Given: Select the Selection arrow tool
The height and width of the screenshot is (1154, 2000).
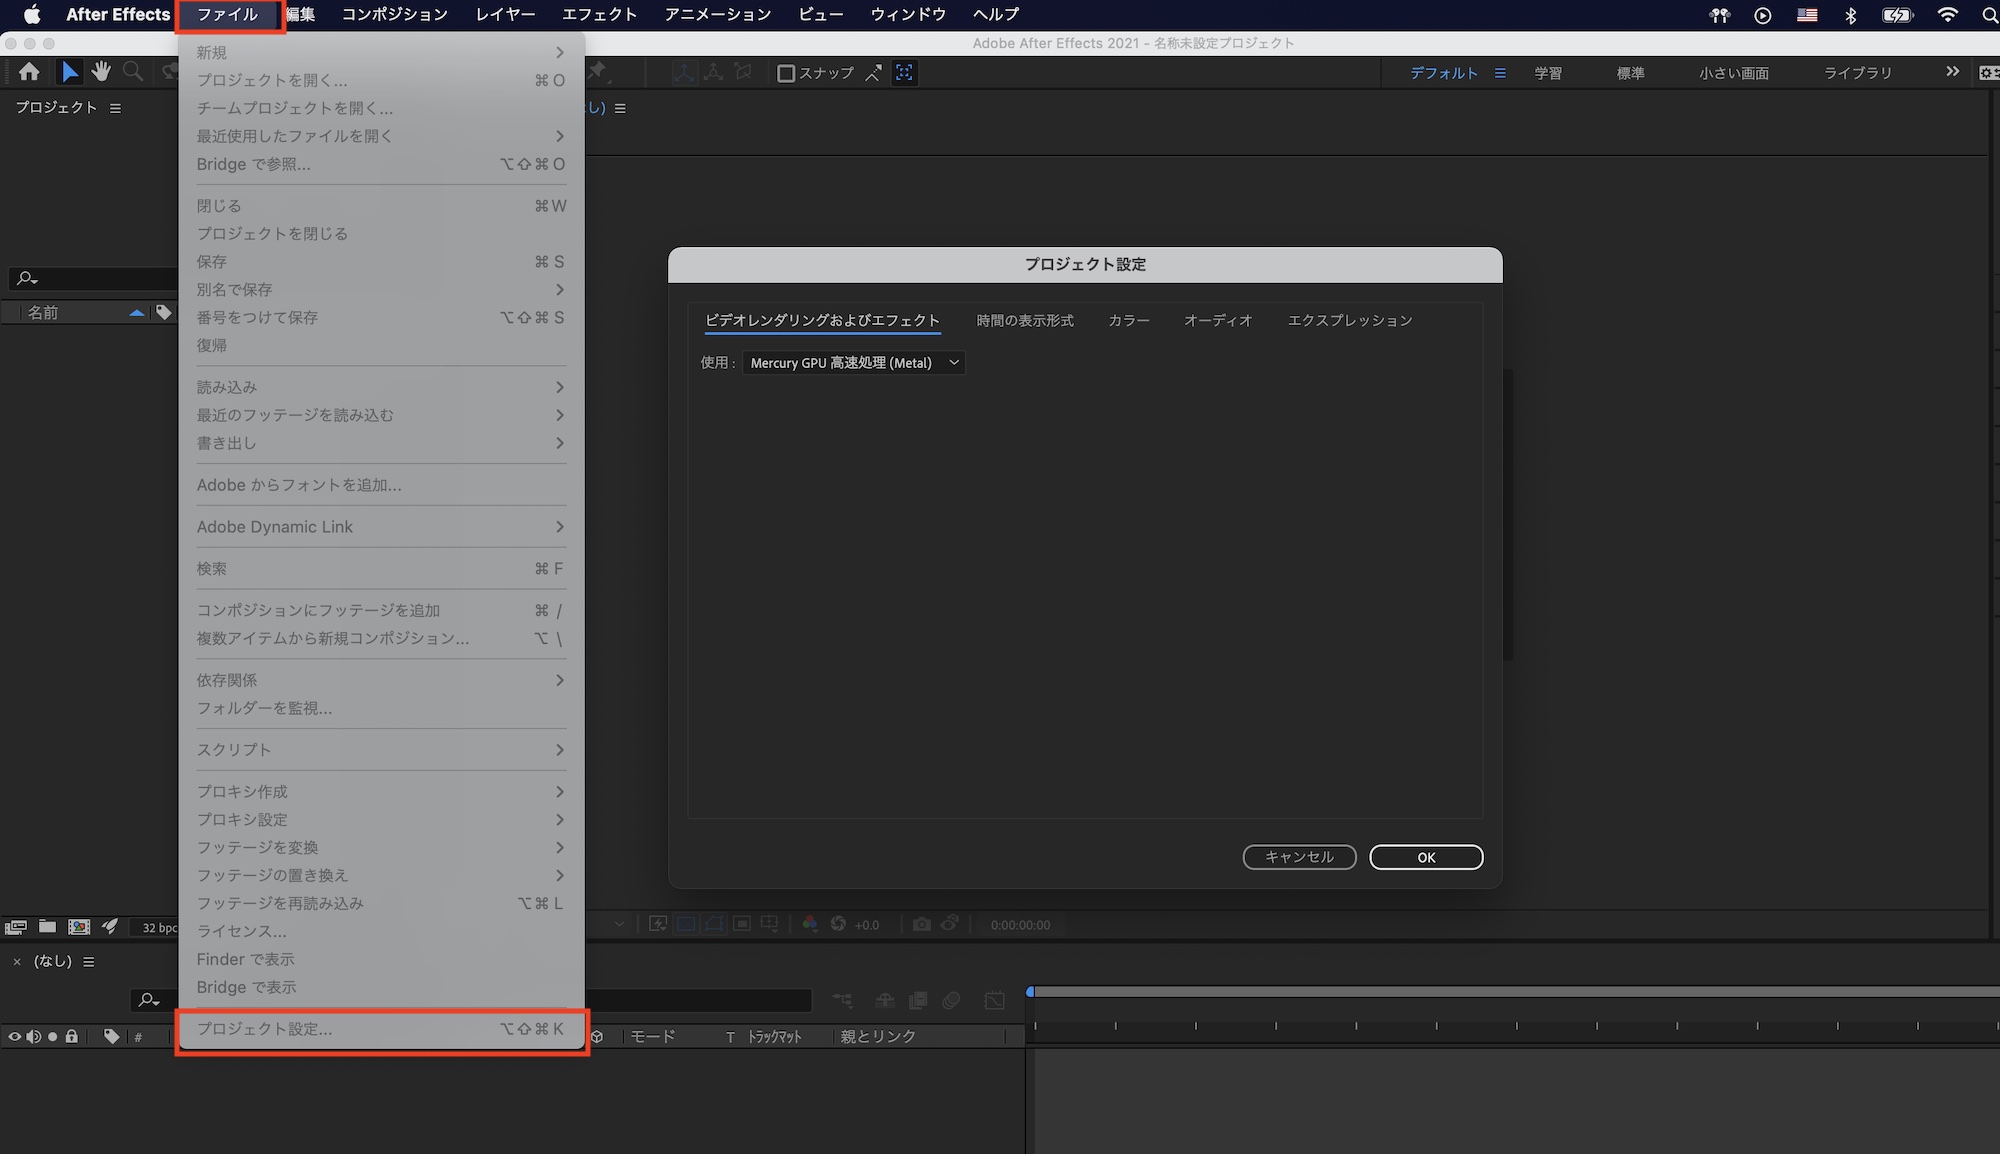Looking at the screenshot, I should (x=69, y=72).
